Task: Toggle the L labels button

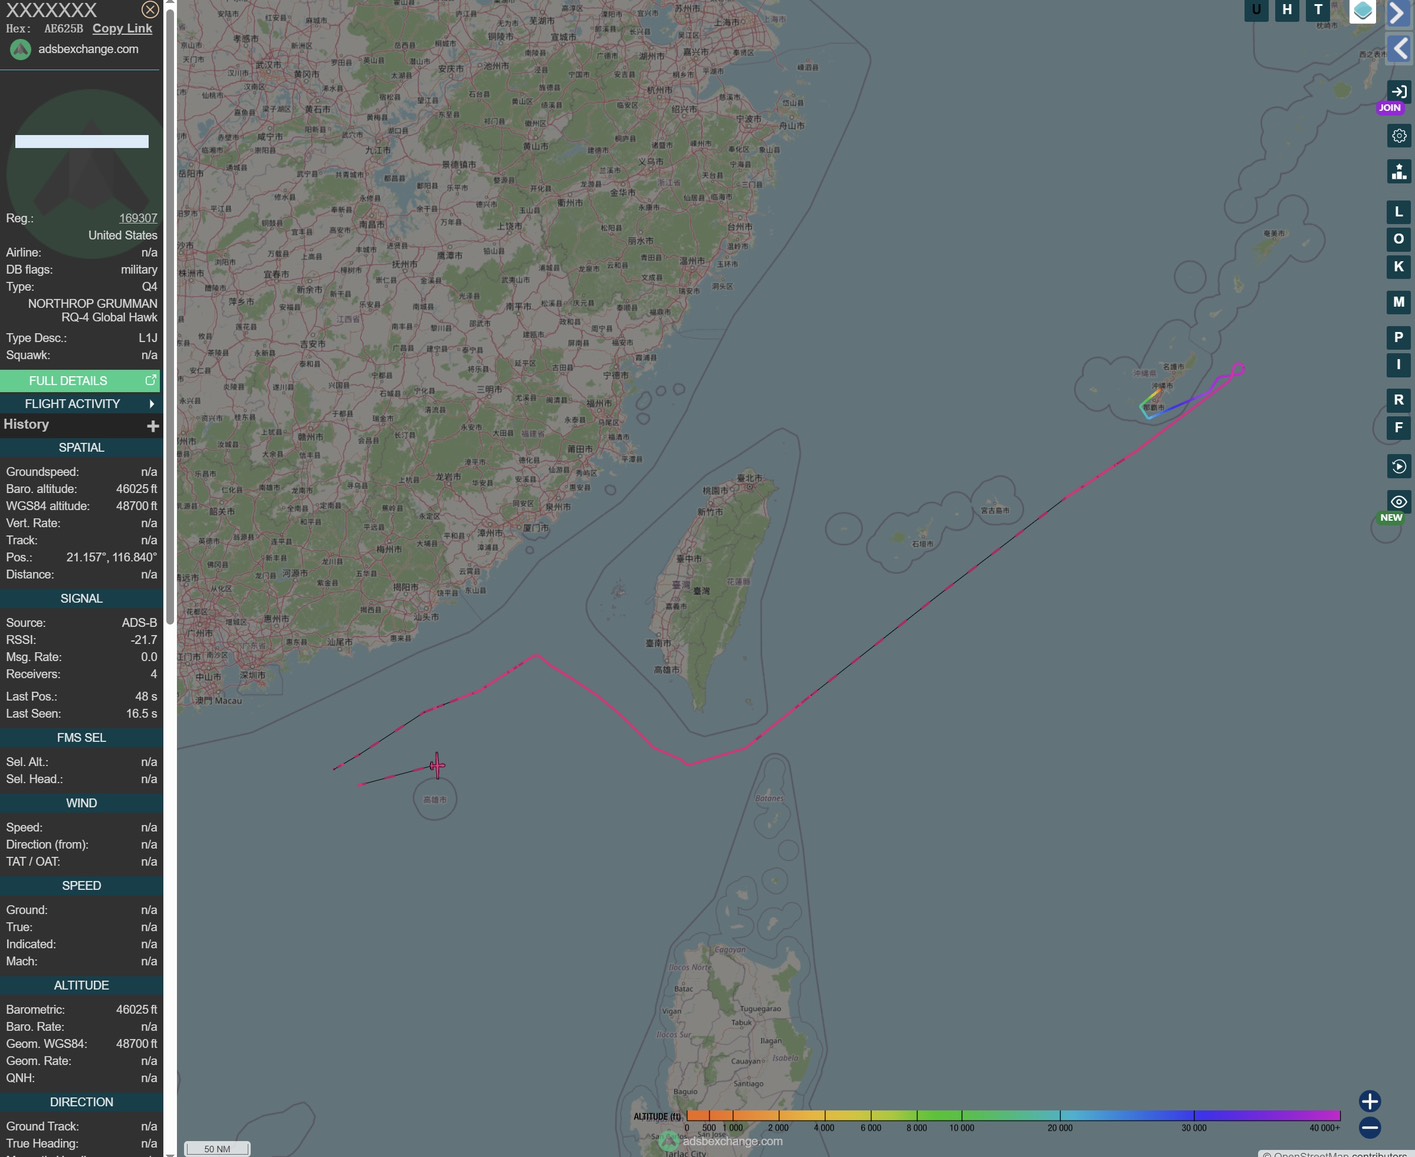Action: point(1398,212)
